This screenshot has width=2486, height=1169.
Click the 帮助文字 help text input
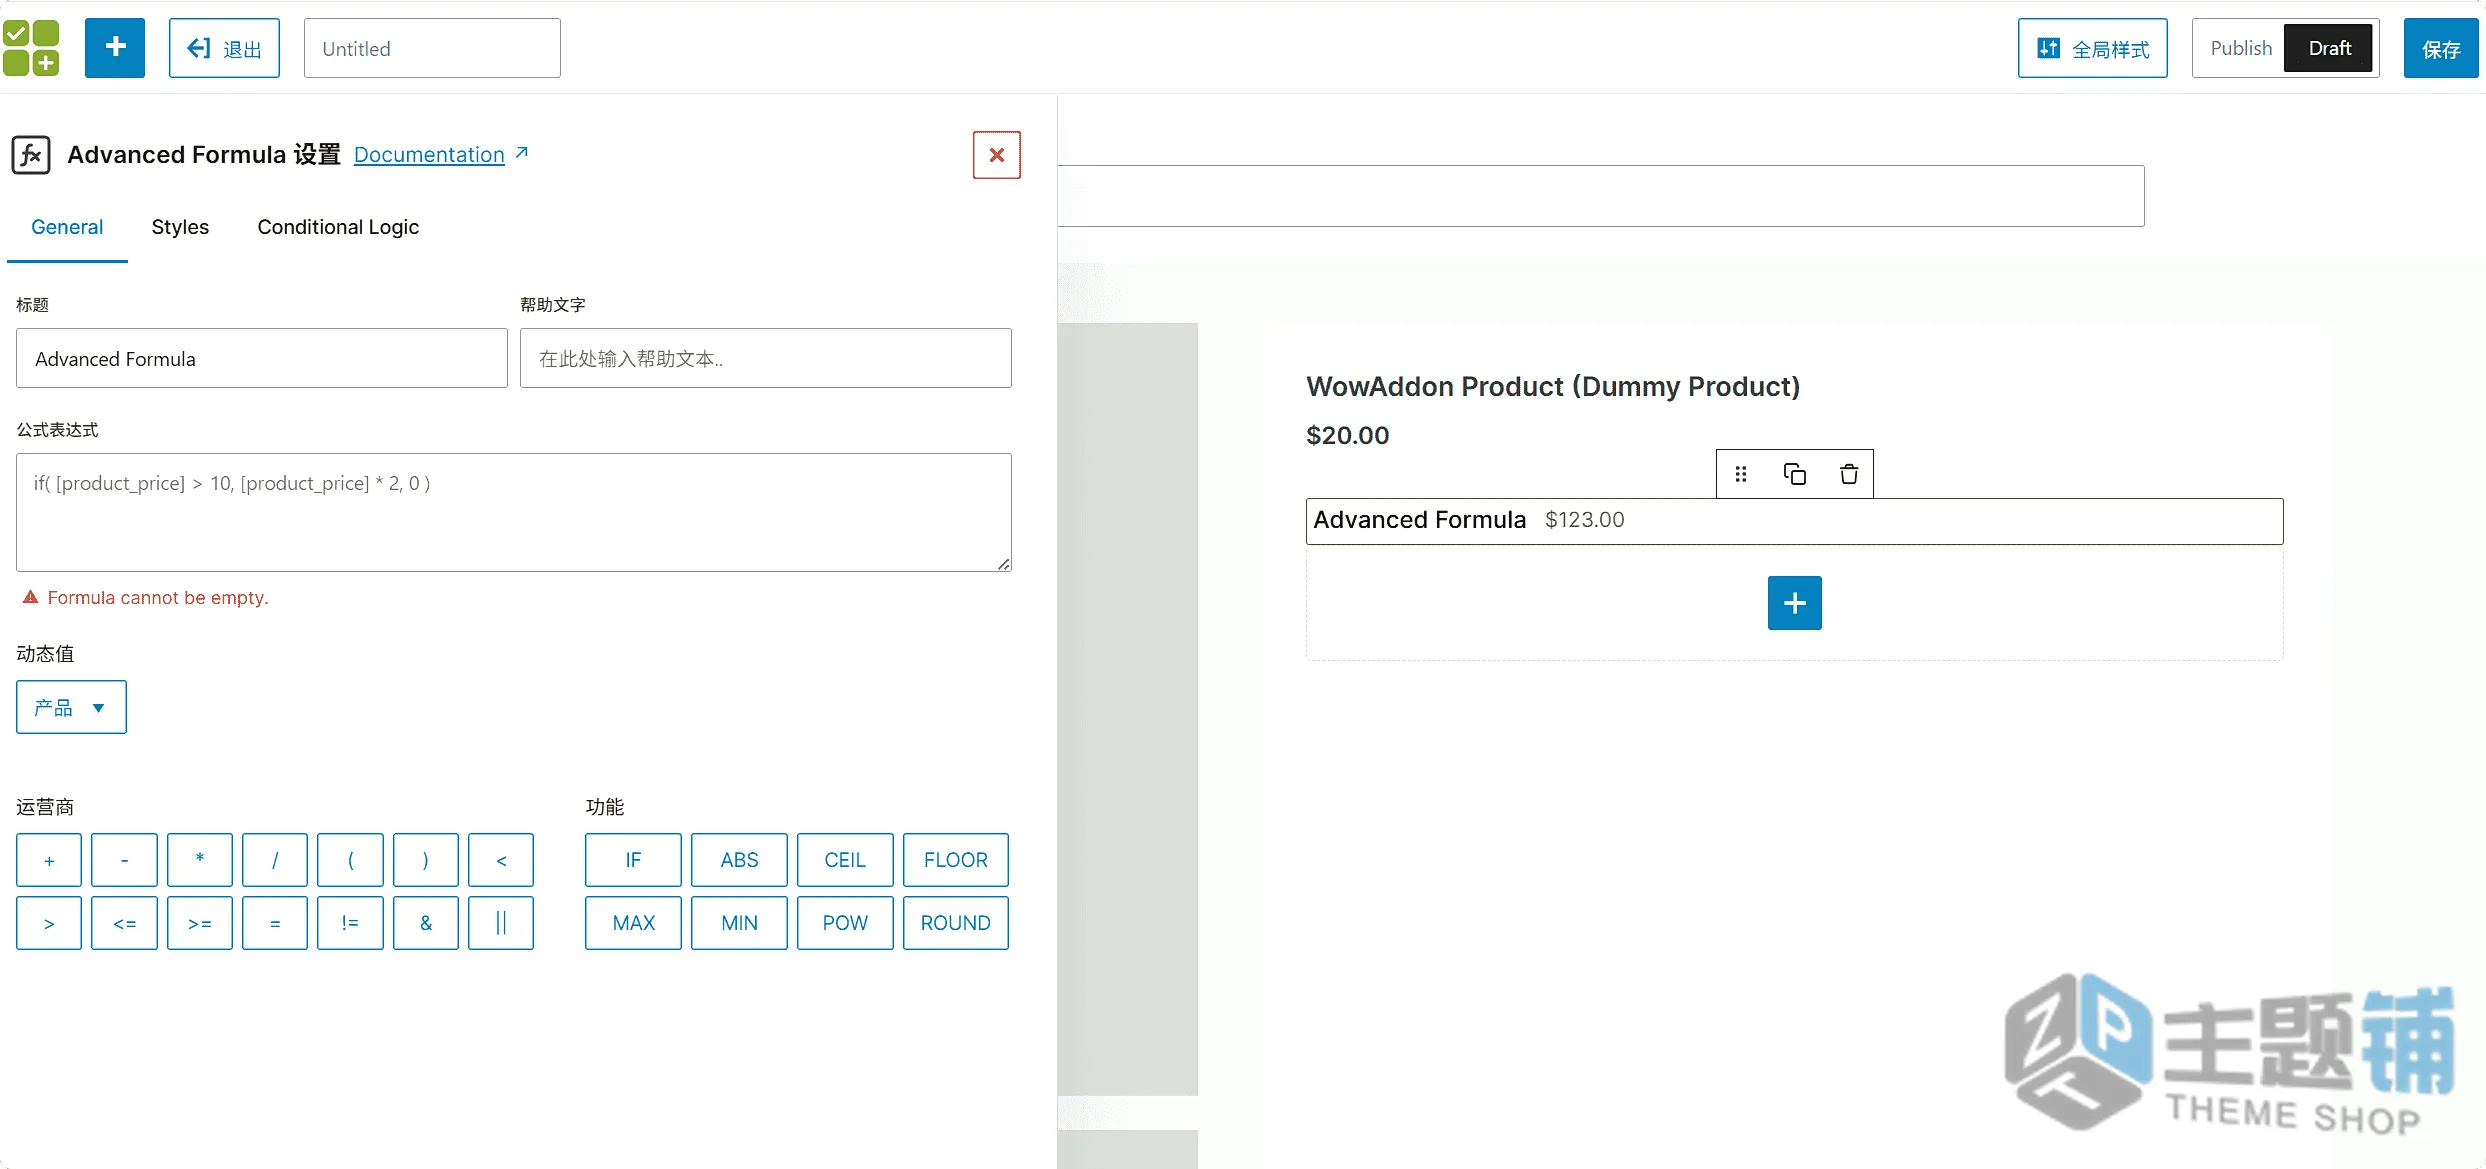point(766,358)
